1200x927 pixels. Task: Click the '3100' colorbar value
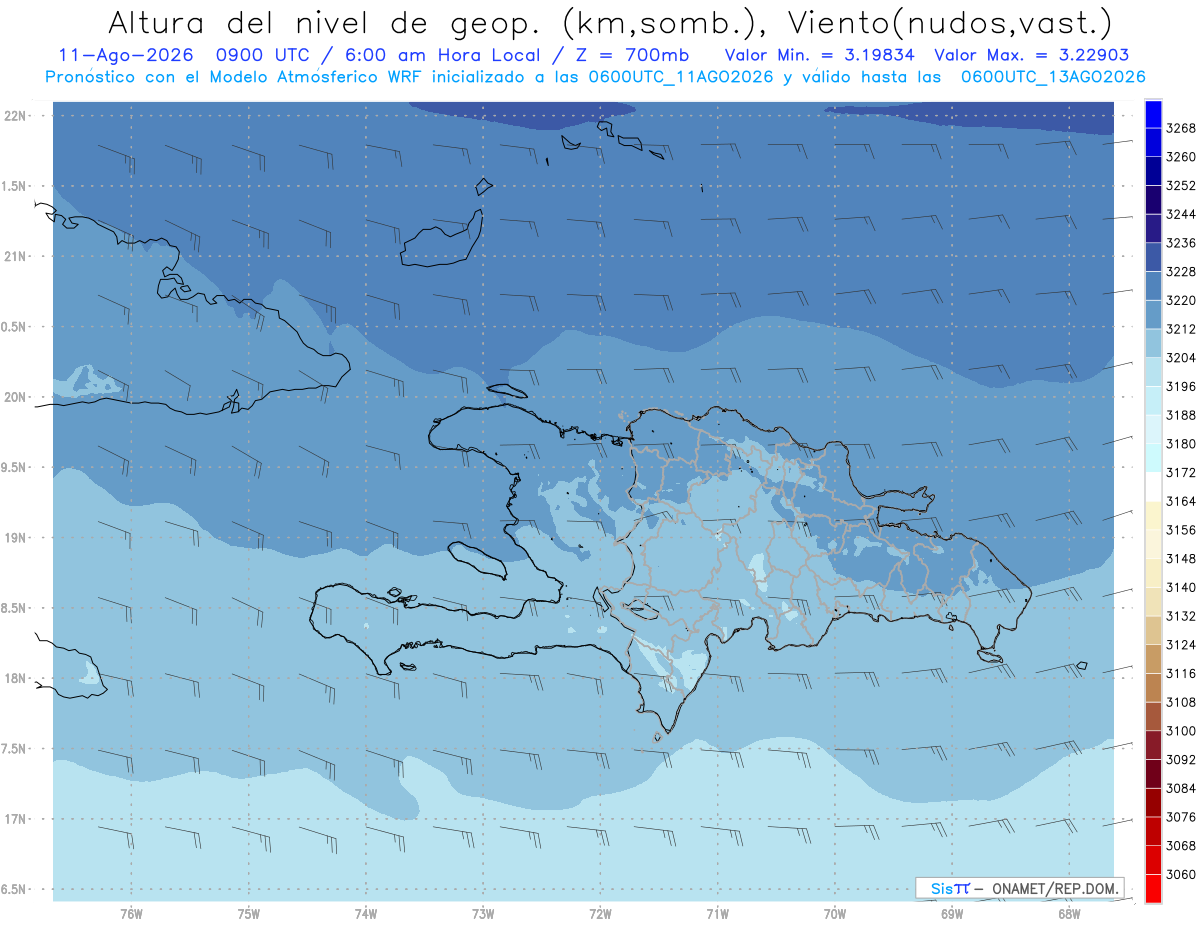pos(1181,731)
